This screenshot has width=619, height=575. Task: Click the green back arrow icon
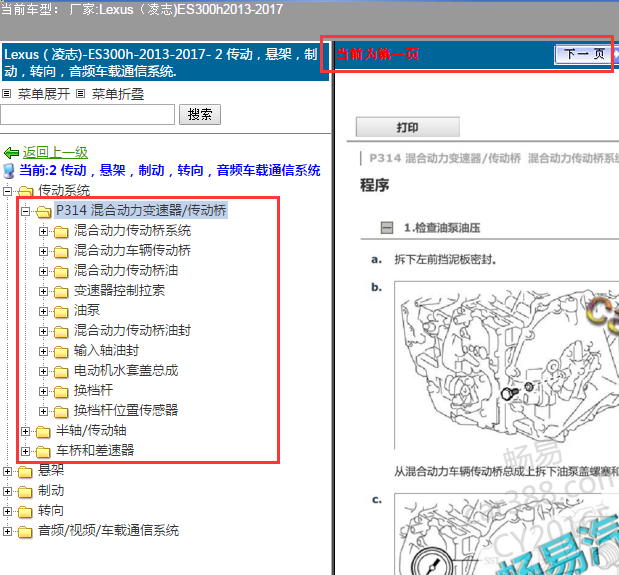pos(11,152)
